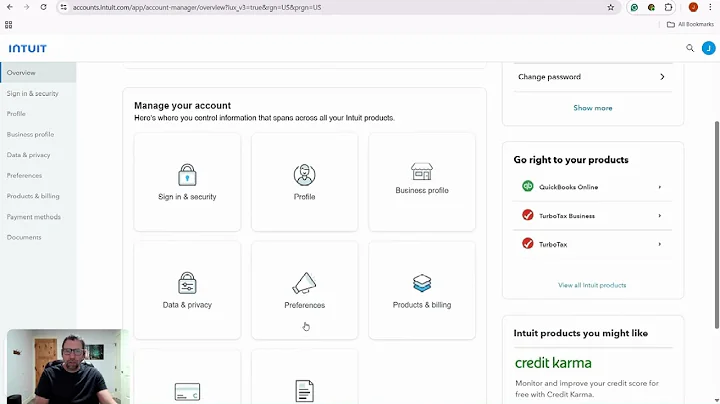The height and width of the screenshot is (404, 720).
Task: Expand the TurboTax row arrow
Action: (x=659, y=244)
